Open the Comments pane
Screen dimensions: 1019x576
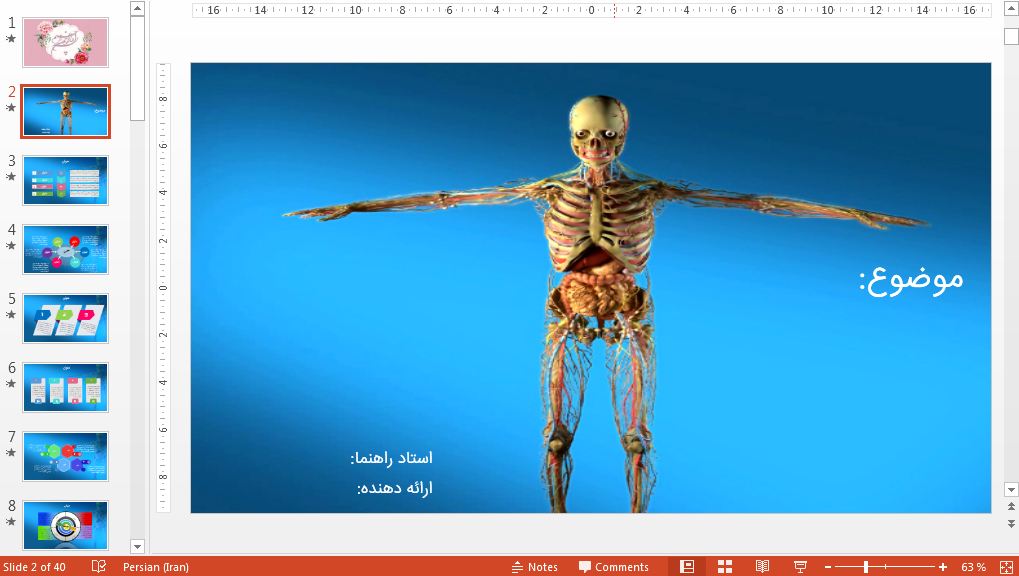[x=612, y=565]
